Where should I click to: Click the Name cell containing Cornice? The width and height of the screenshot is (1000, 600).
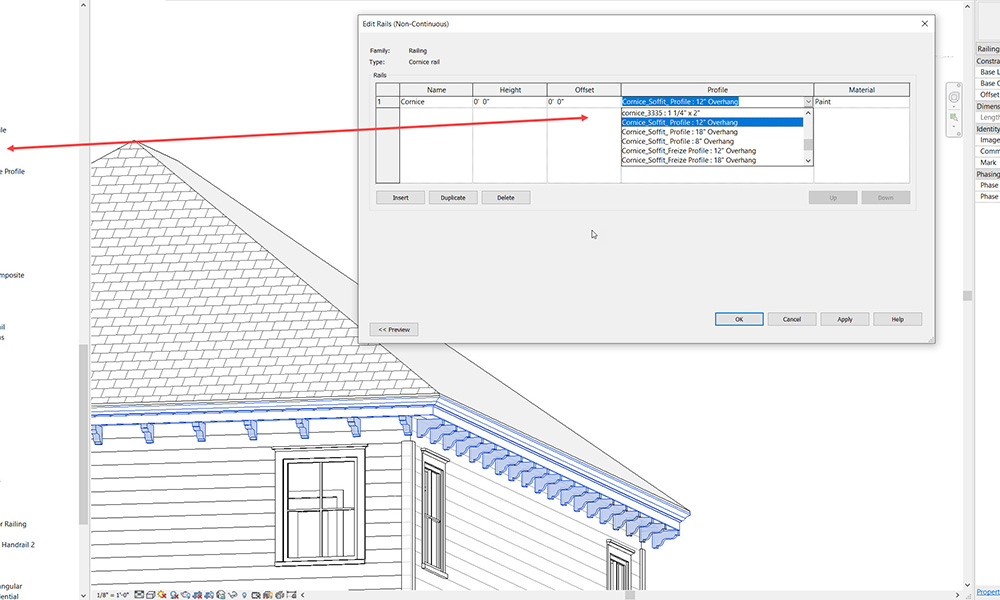[436, 102]
